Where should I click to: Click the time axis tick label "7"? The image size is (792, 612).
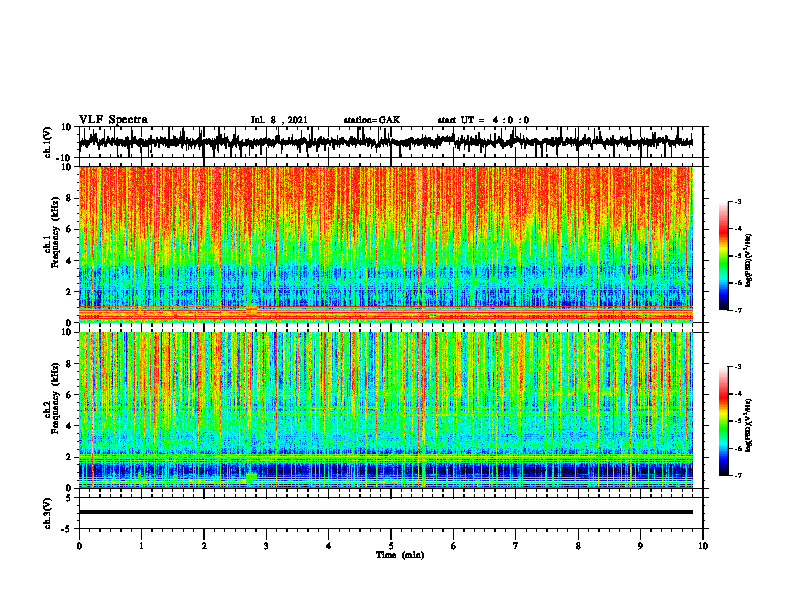tap(516, 546)
